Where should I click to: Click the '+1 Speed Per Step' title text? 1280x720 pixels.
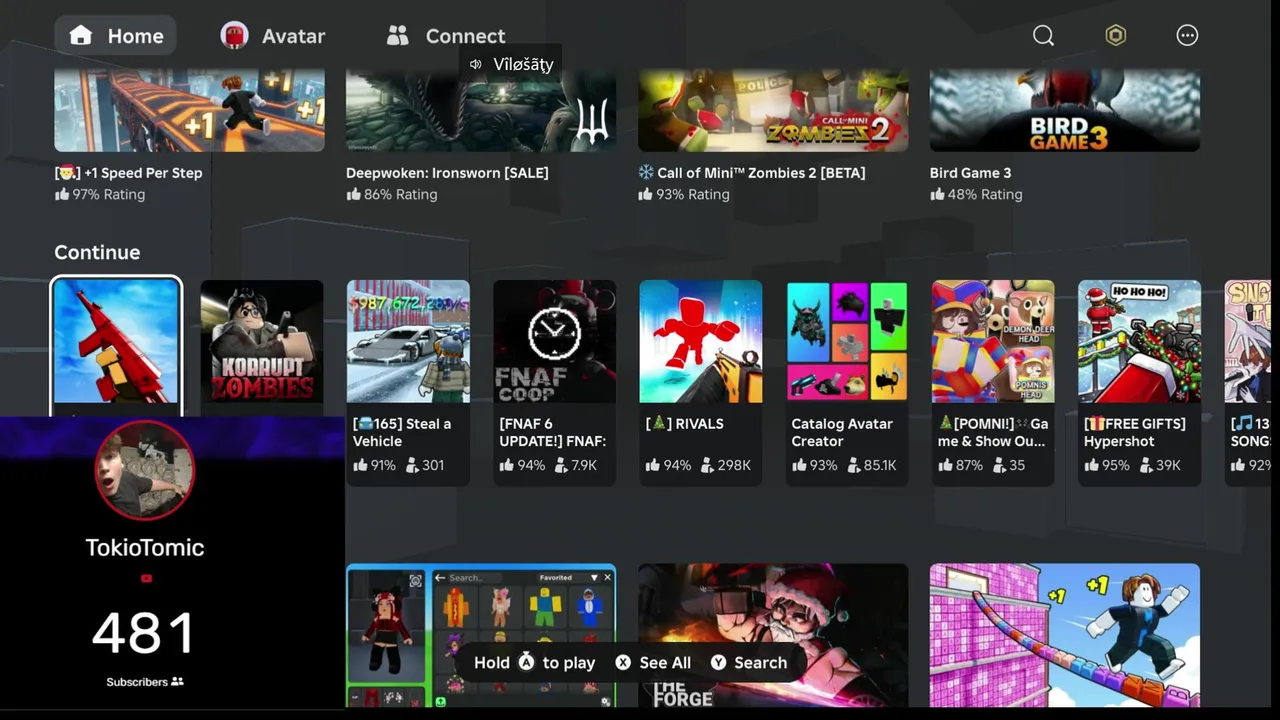(x=143, y=173)
